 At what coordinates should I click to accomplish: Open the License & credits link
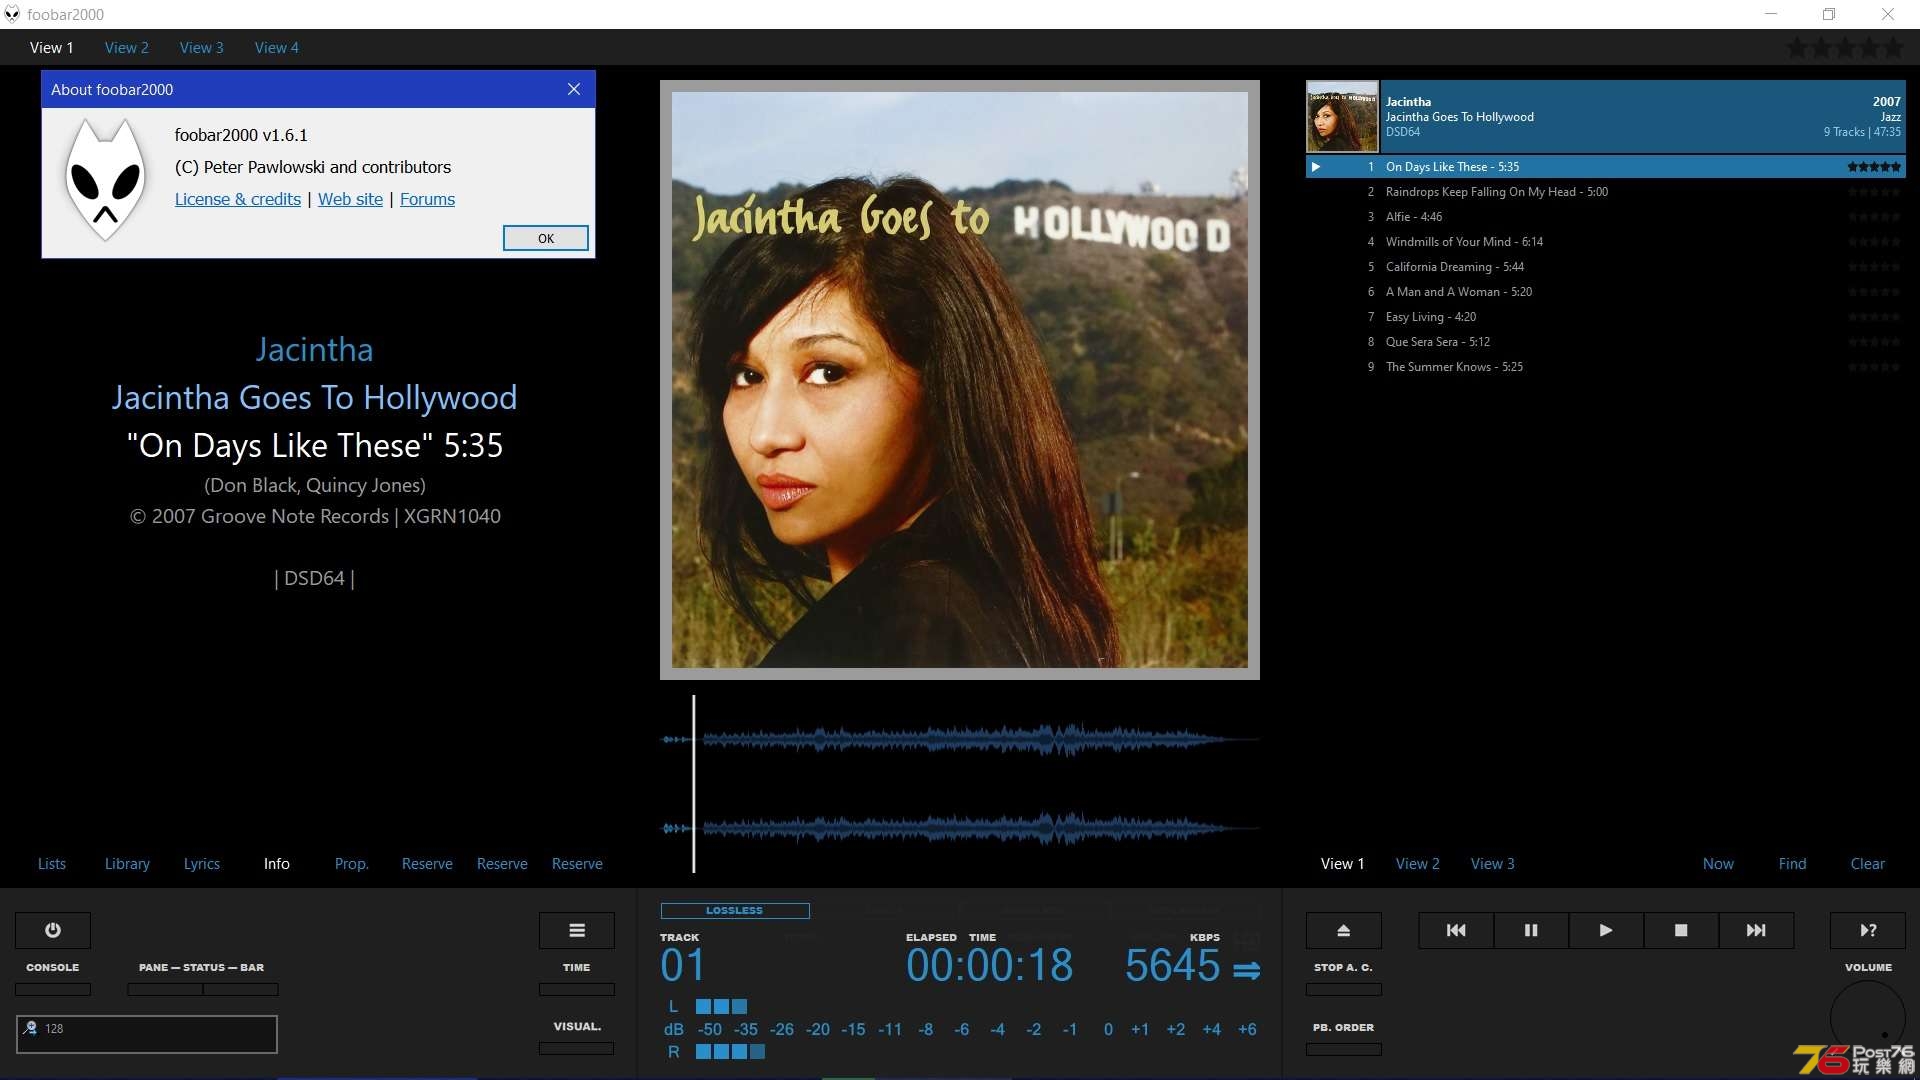(x=238, y=199)
